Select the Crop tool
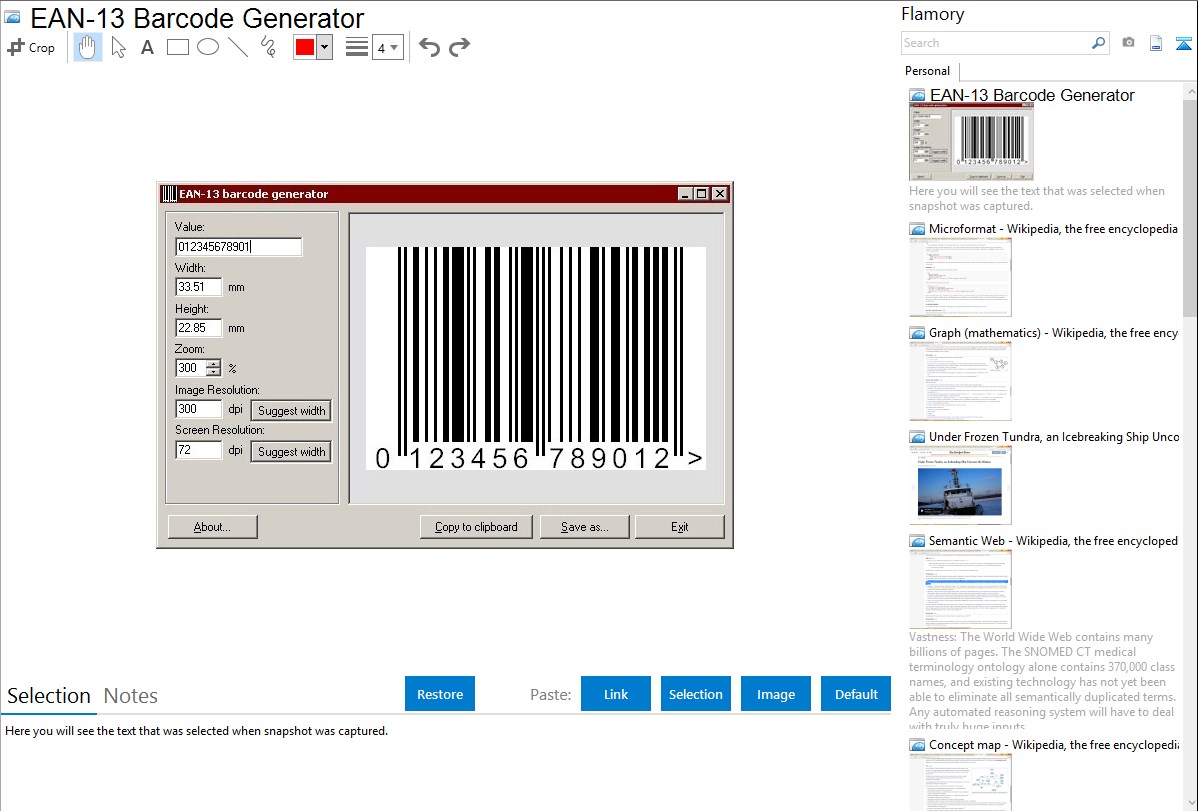Viewport: 1198px width, 811px height. coord(31,47)
